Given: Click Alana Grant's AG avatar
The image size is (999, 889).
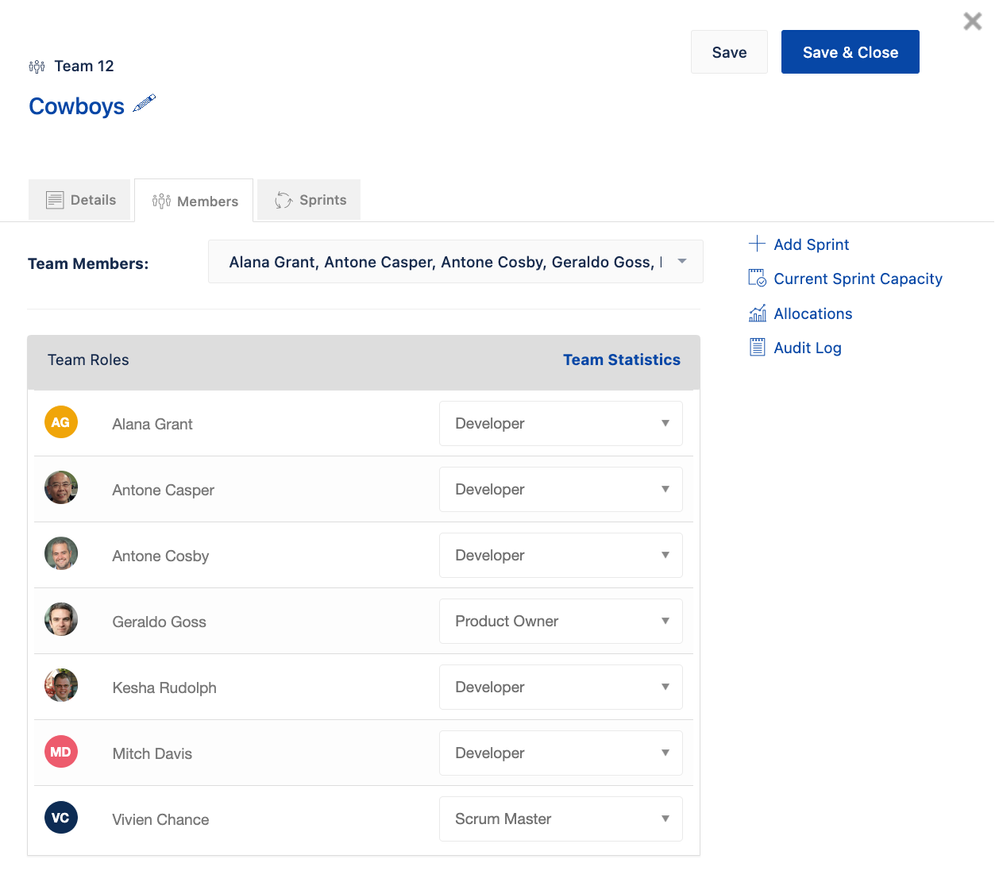Looking at the screenshot, I should point(61,423).
